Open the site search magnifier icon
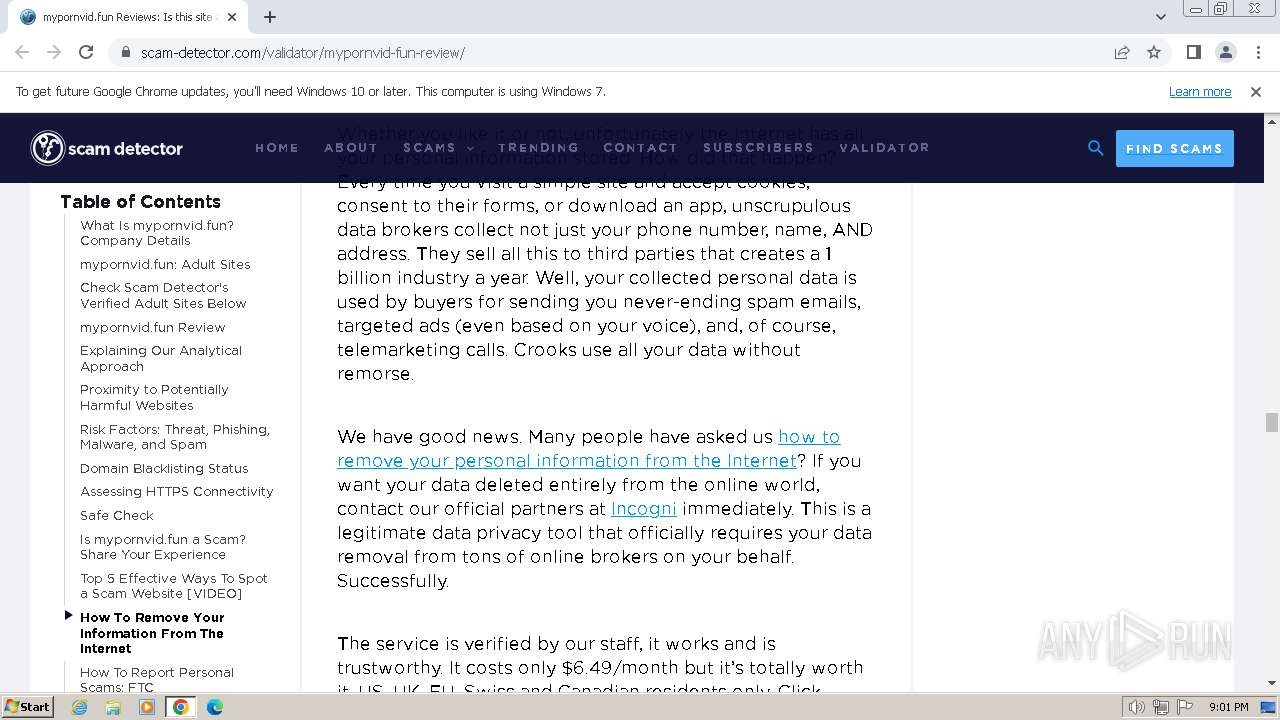Image resolution: width=1280 pixels, height=720 pixels. [1095, 148]
